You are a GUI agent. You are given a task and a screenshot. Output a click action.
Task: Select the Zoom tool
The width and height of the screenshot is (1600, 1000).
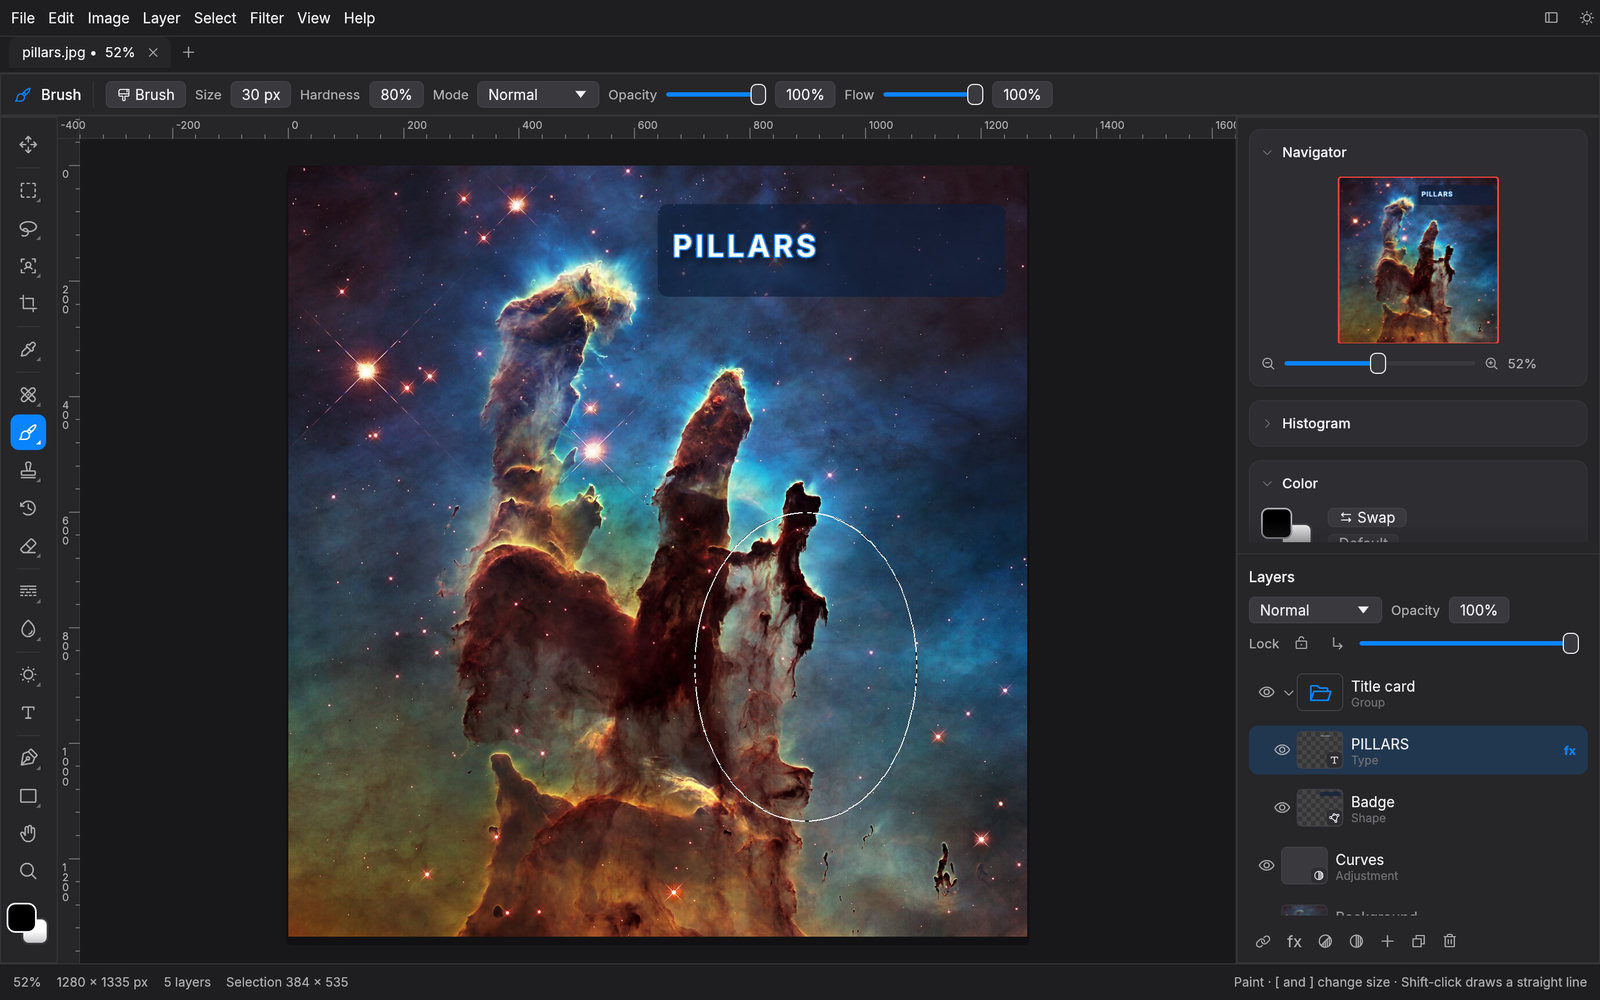tap(28, 871)
